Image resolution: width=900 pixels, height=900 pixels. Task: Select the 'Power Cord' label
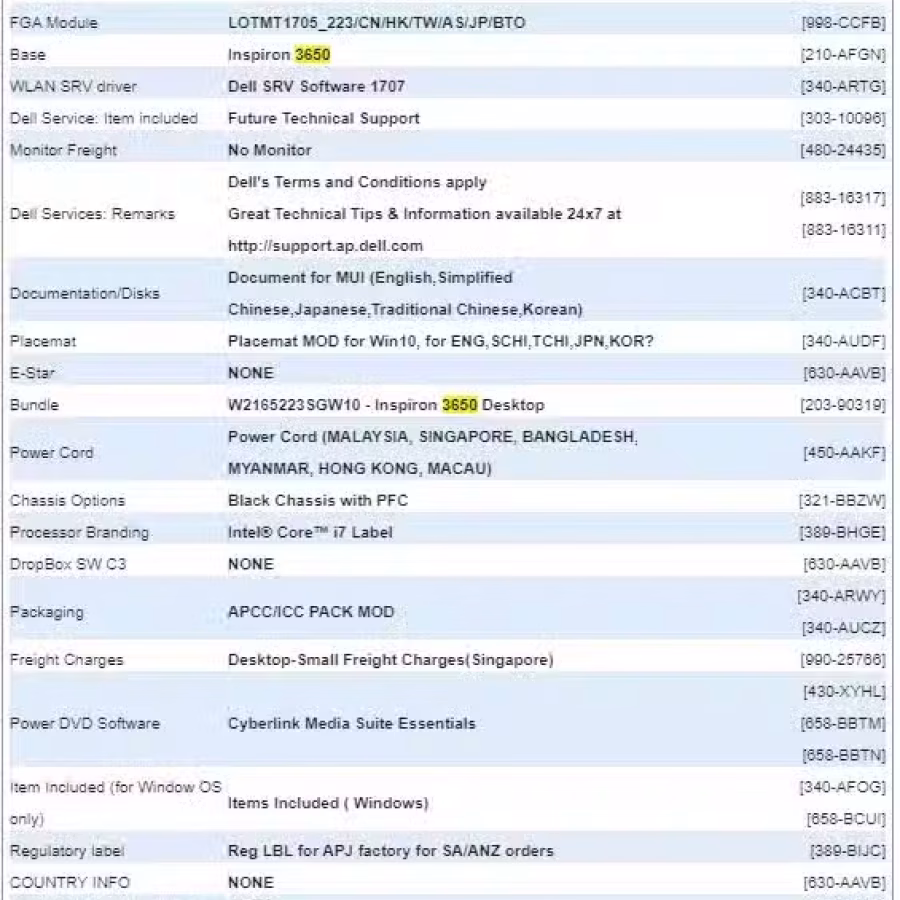52,453
